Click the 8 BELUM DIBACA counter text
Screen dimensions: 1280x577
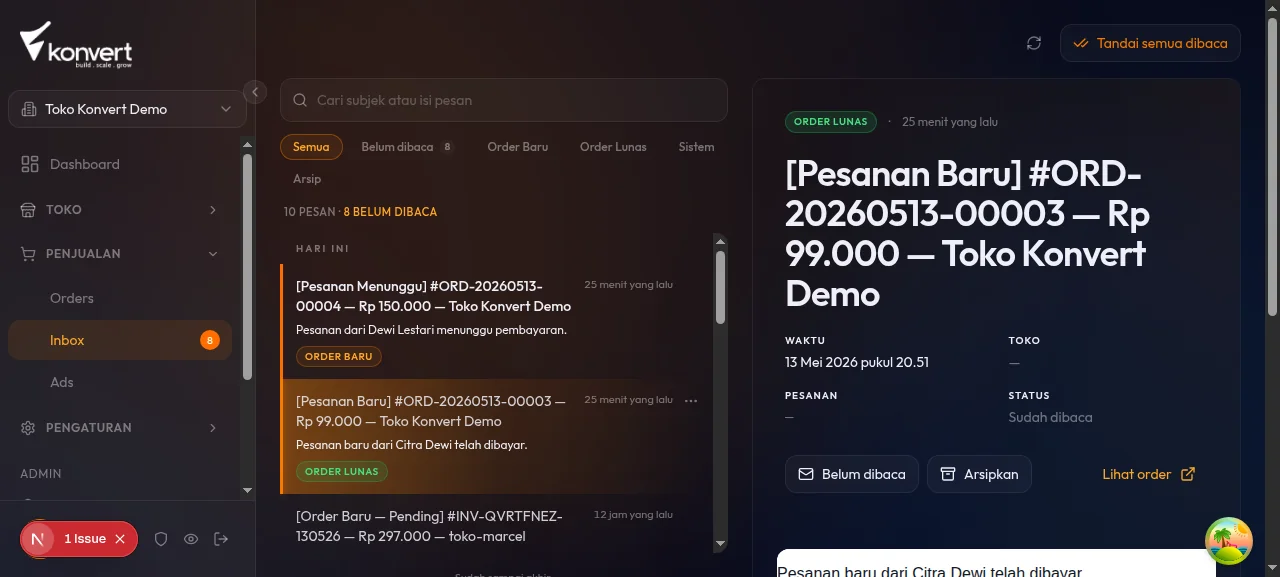point(390,212)
